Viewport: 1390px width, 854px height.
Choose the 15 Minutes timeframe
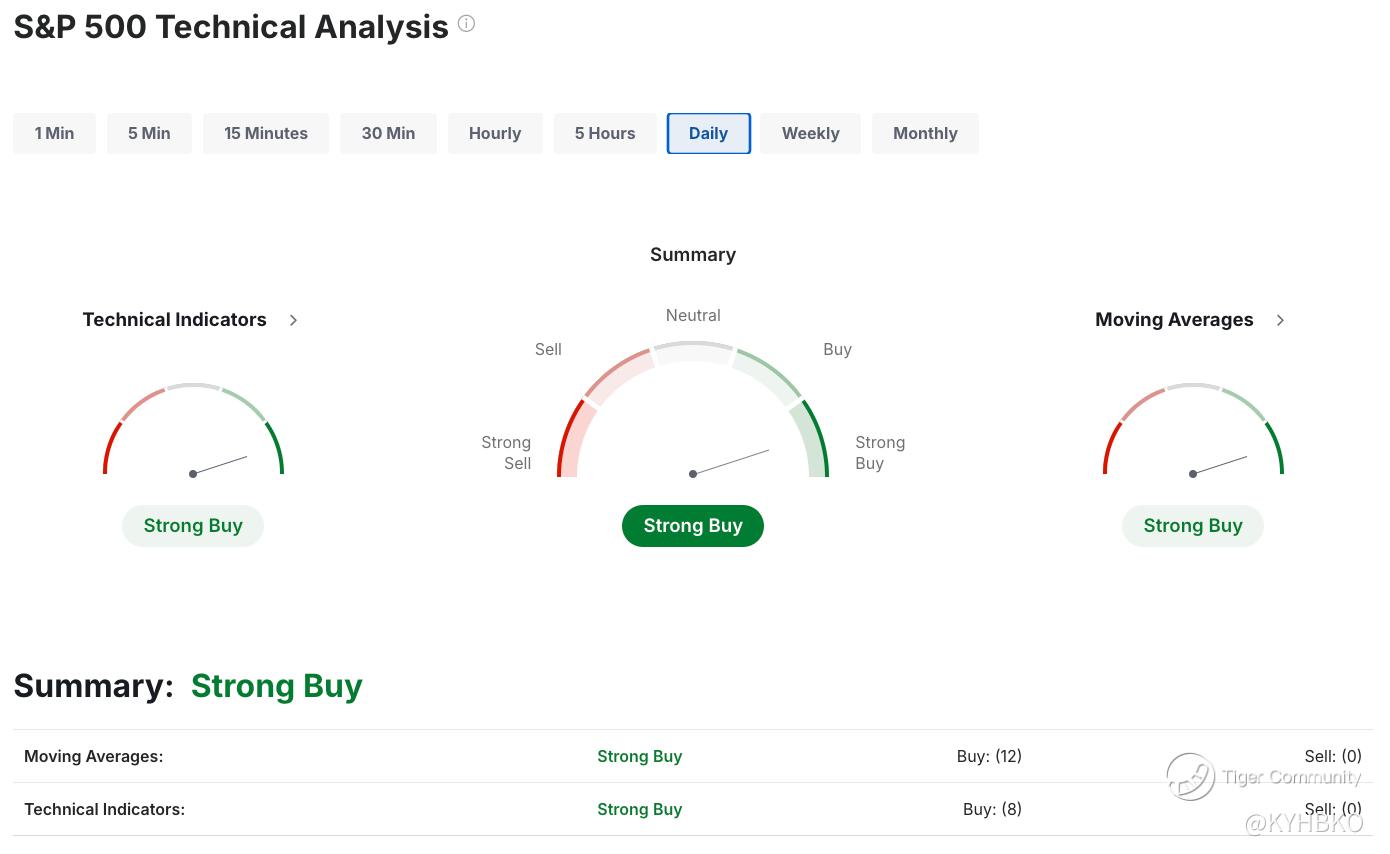[266, 133]
